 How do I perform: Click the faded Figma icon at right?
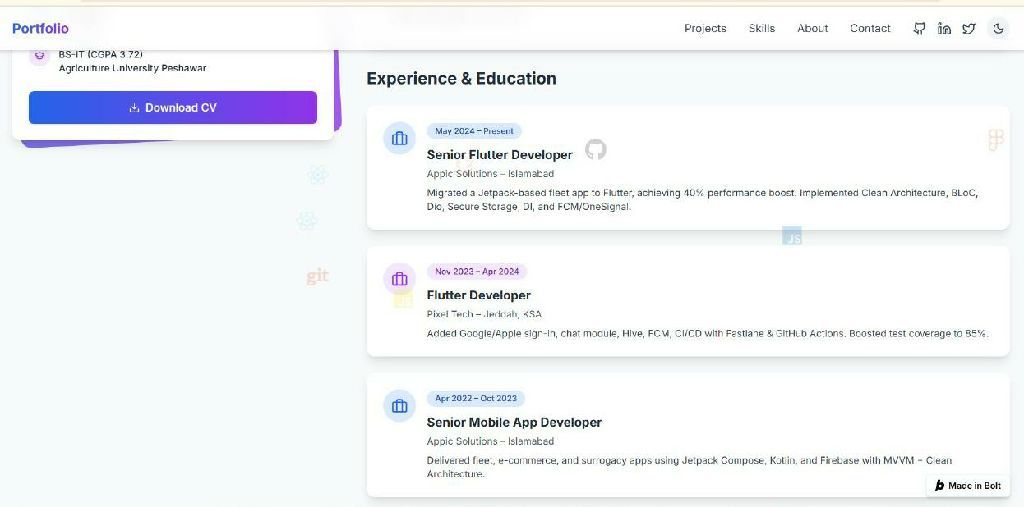994,140
